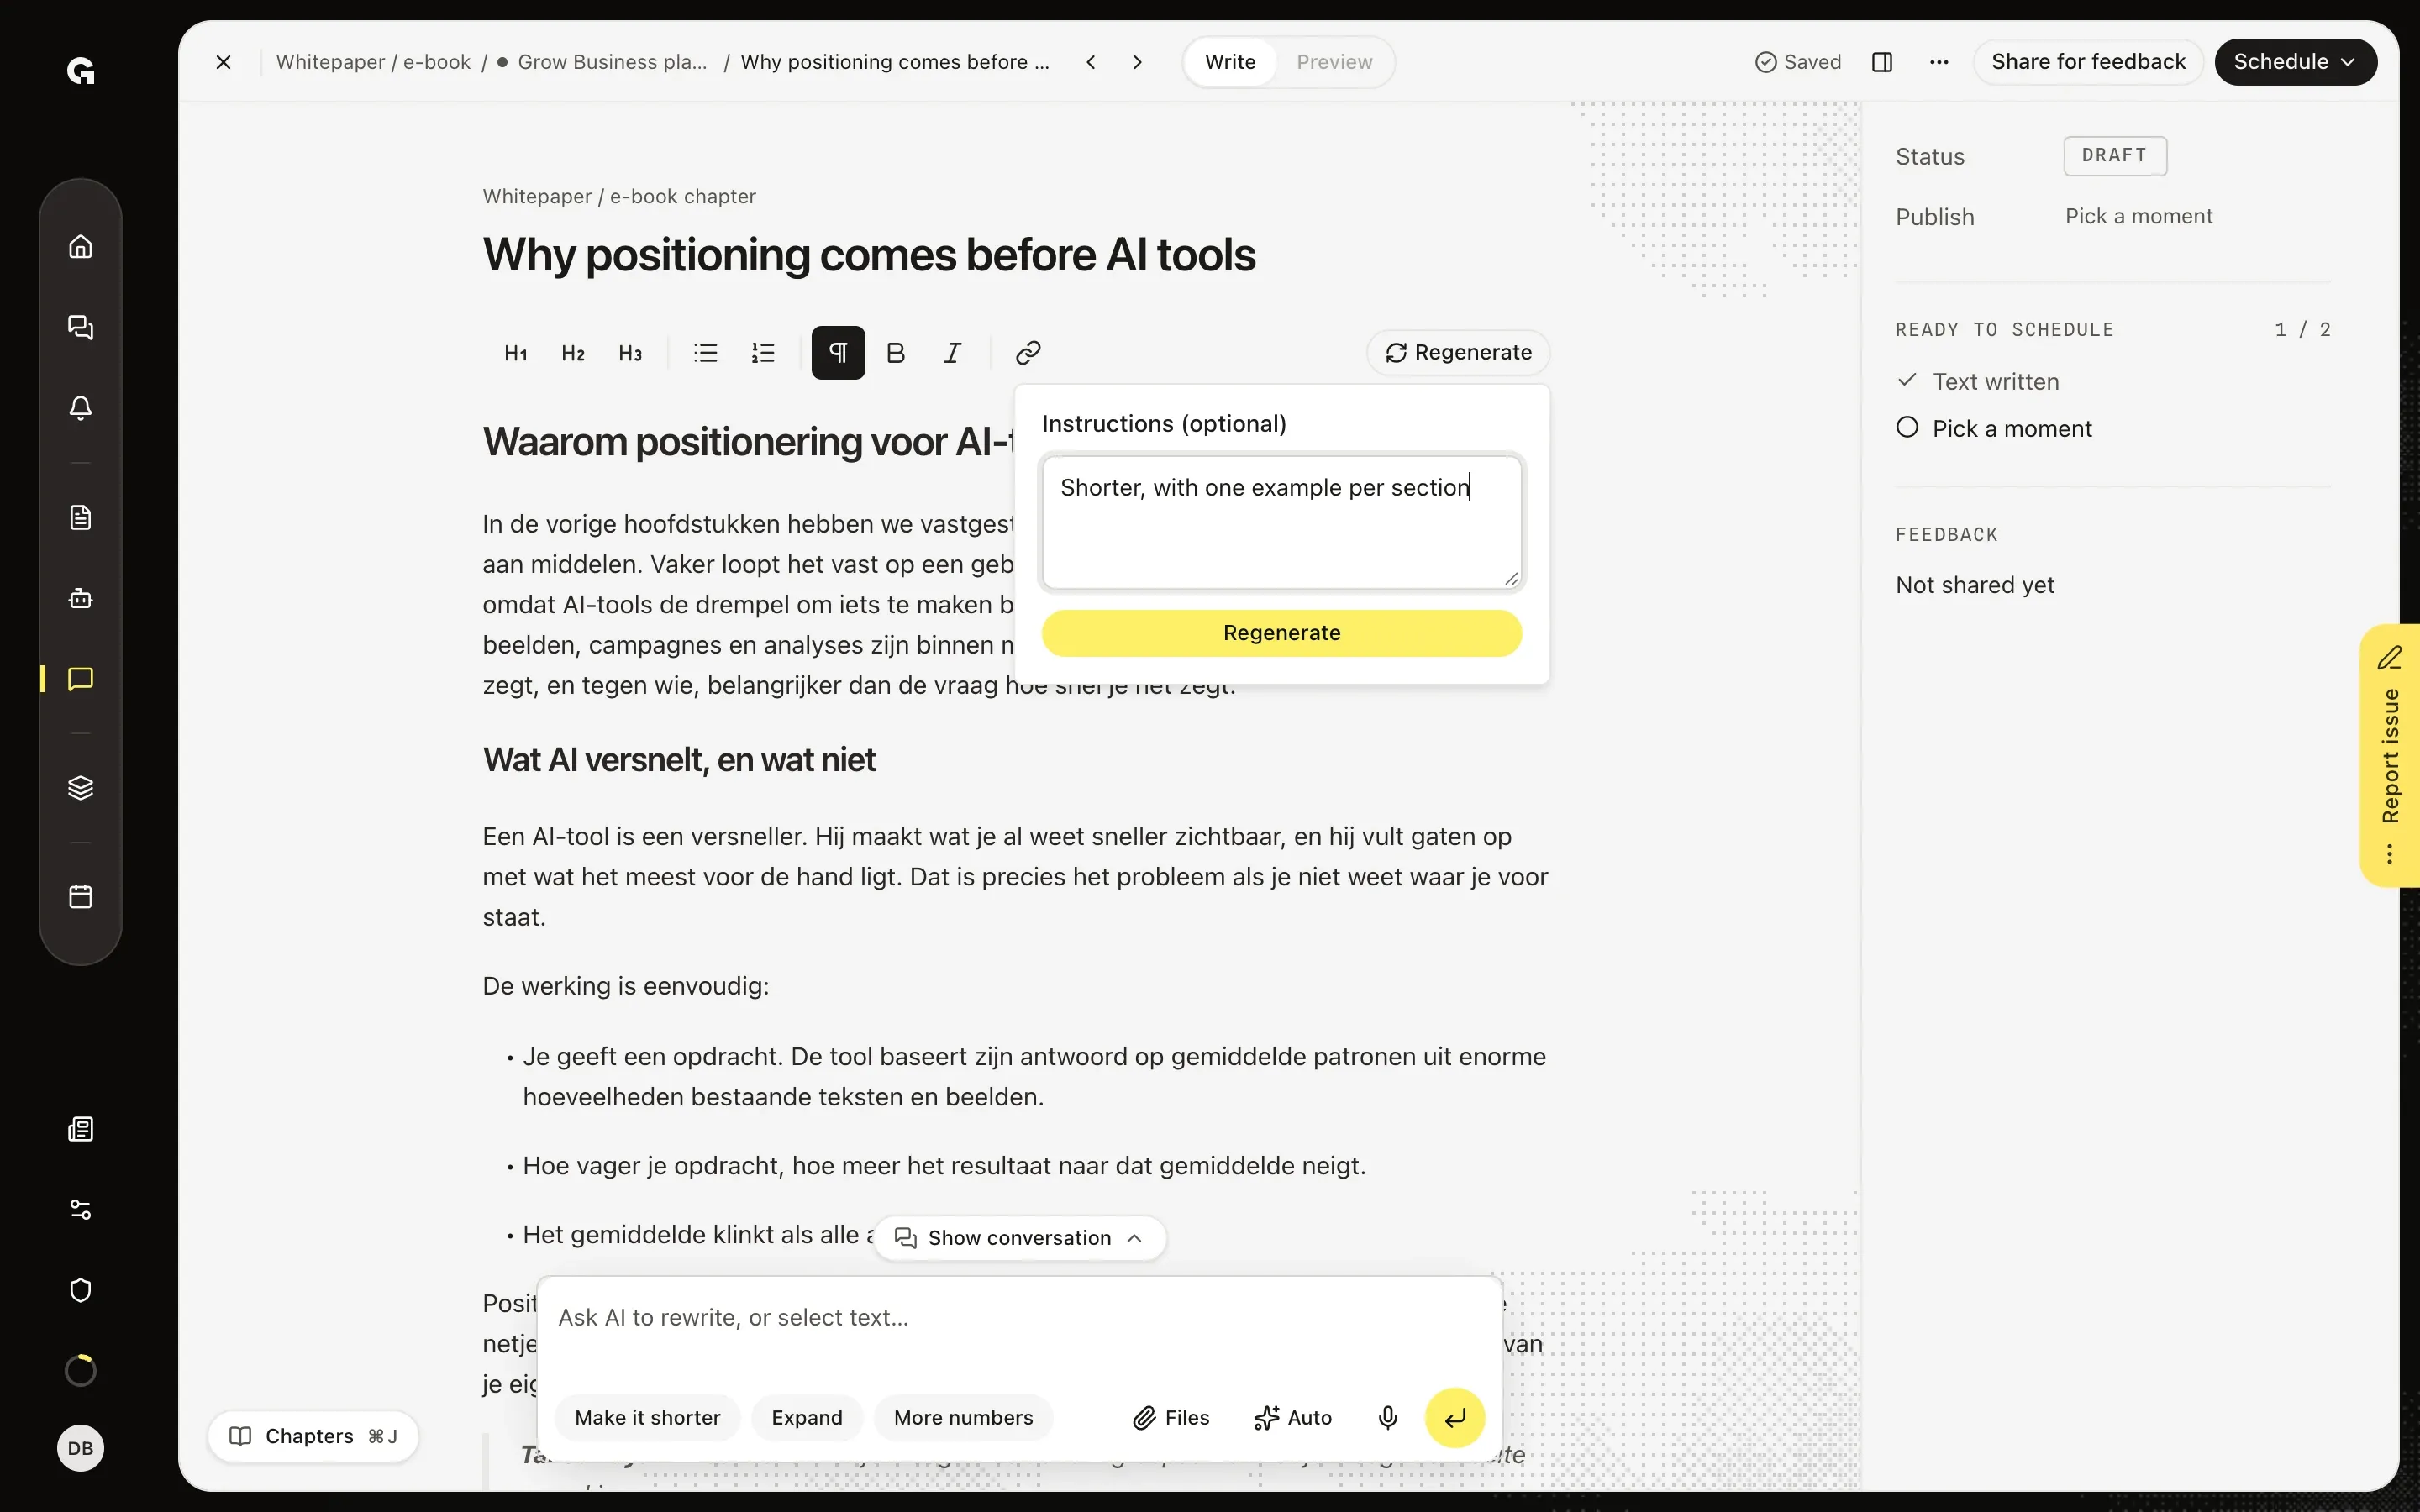Image resolution: width=2420 pixels, height=1512 pixels.
Task: Toggle italic formatting
Action: tap(953, 353)
